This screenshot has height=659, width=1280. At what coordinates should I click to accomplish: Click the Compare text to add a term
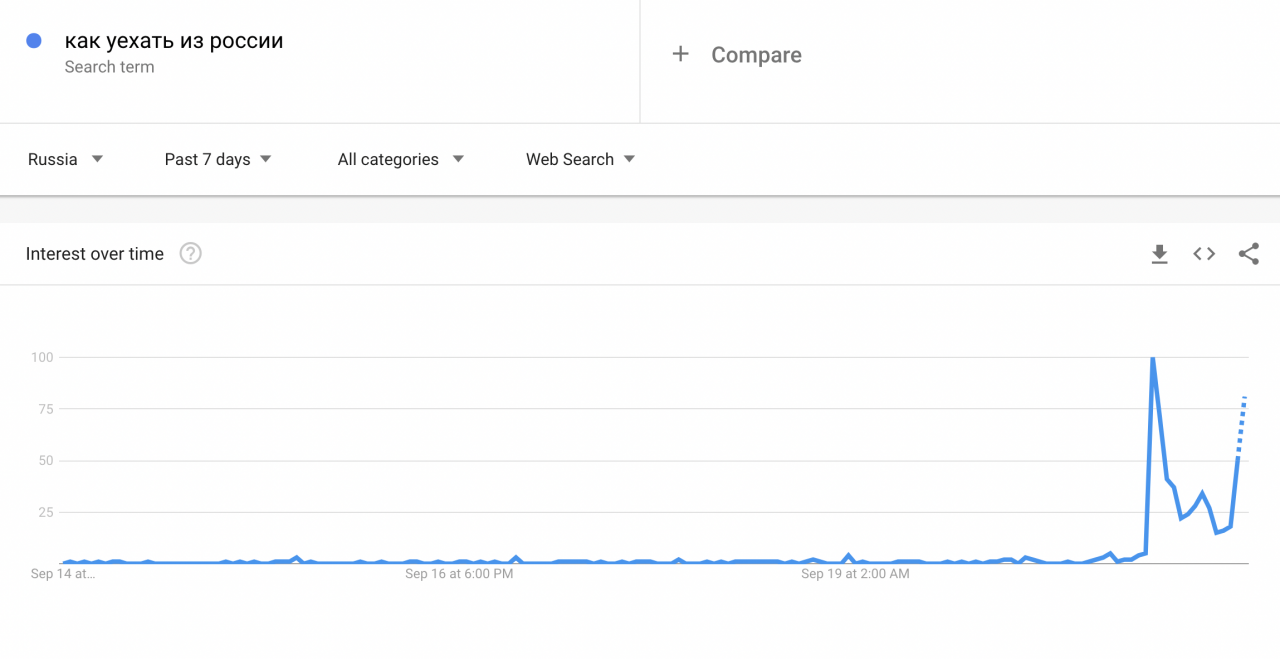[756, 55]
